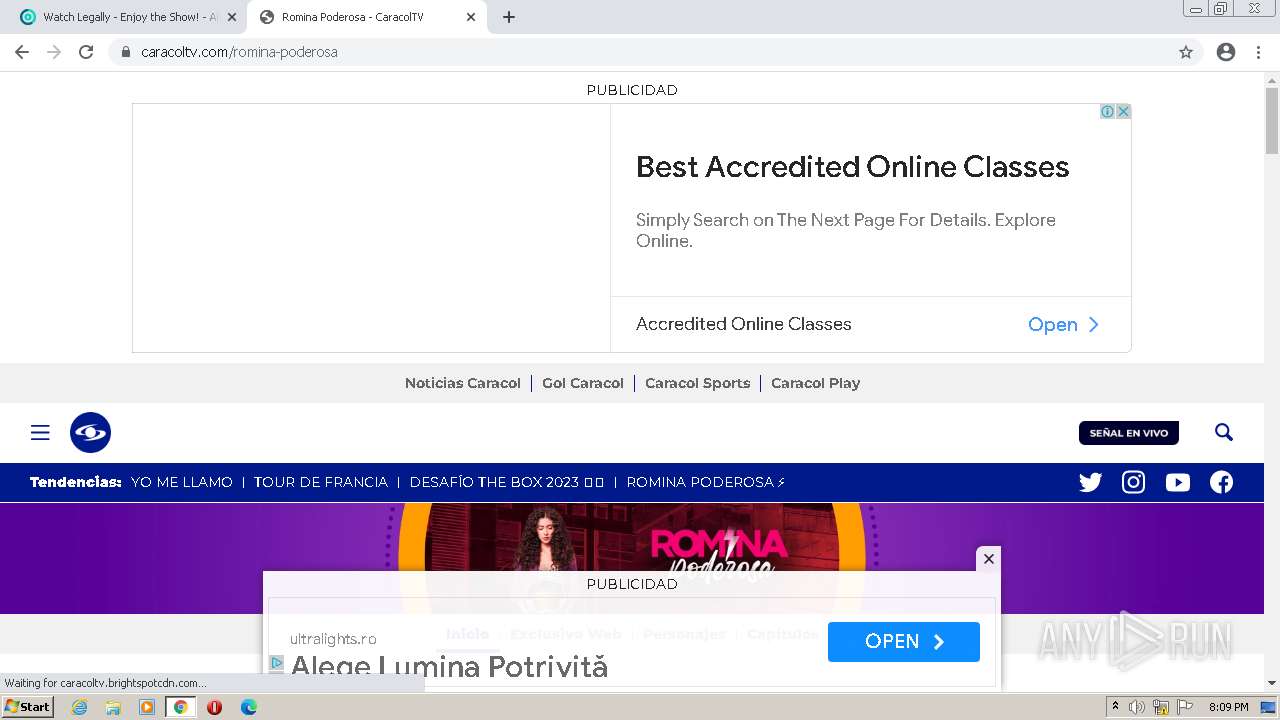Viewport: 1280px width, 720px height.
Task: Close the top ad via X icon
Action: coord(1123,111)
